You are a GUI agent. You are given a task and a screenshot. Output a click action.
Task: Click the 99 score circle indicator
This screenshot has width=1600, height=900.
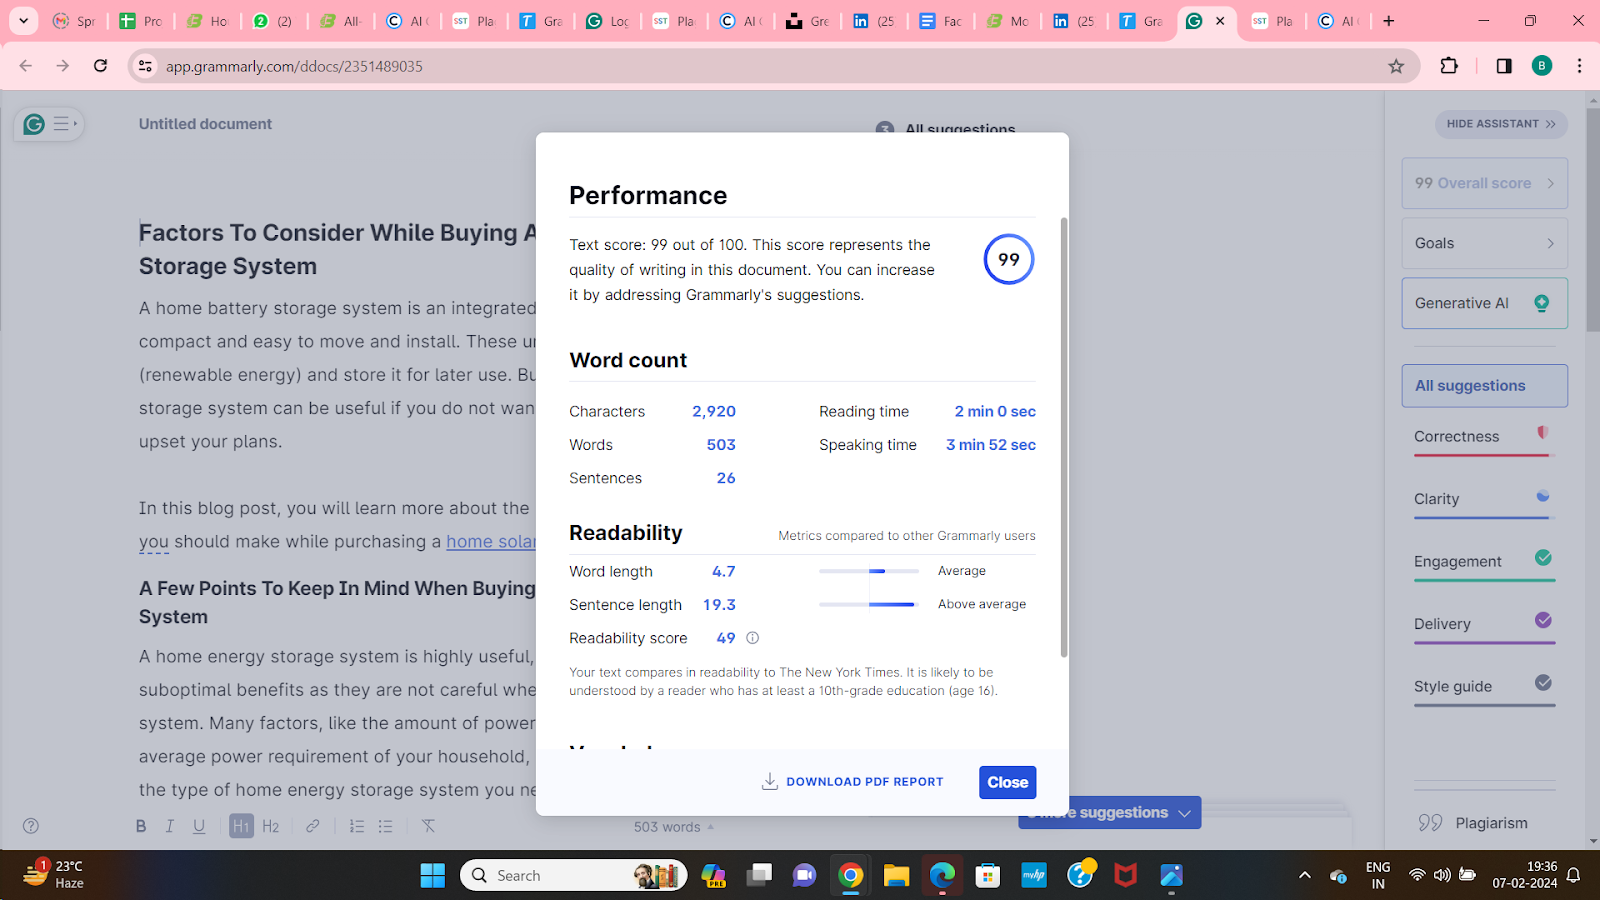click(x=1009, y=259)
